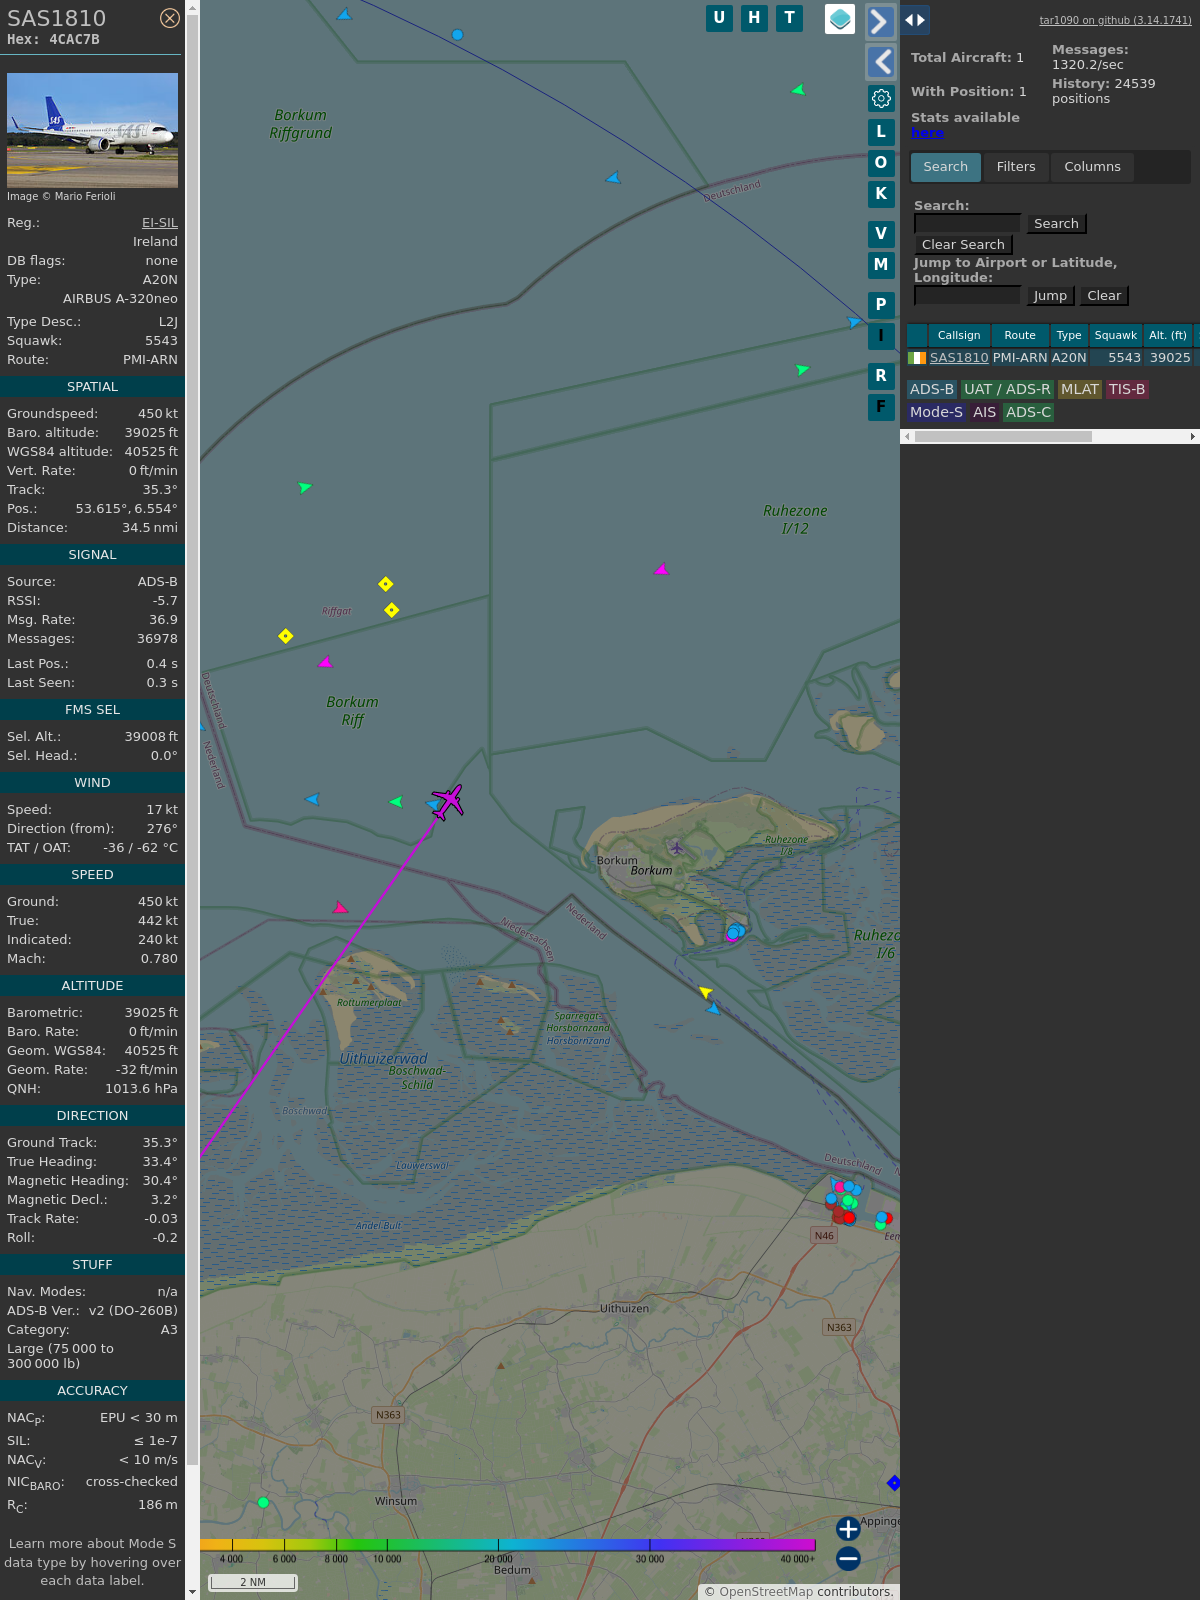Toggle the UAT / ADS-R source legend
The image size is (1200, 1600).
click(x=1007, y=390)
